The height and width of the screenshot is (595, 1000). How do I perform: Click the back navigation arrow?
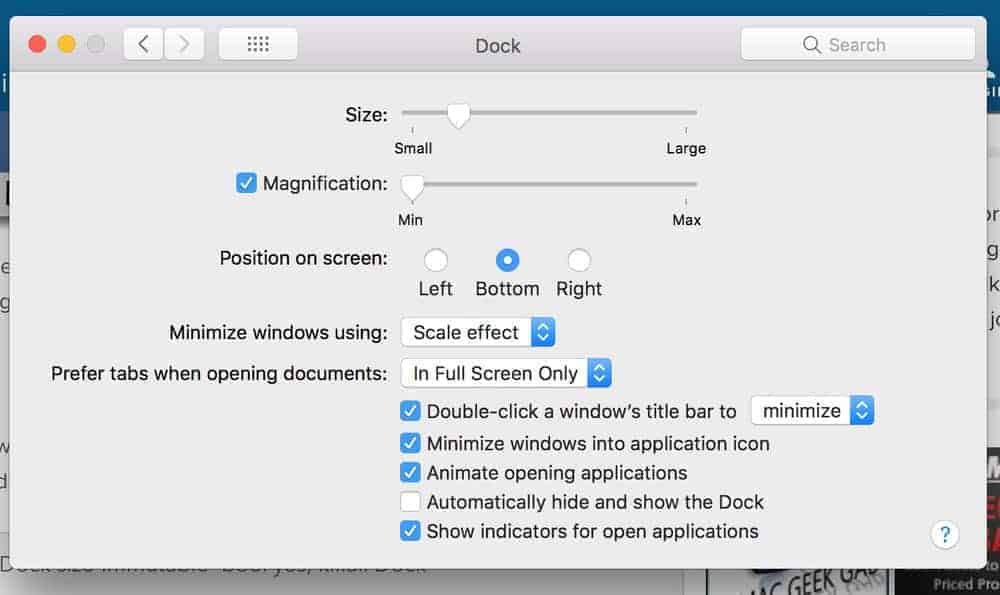coord(144,44)
